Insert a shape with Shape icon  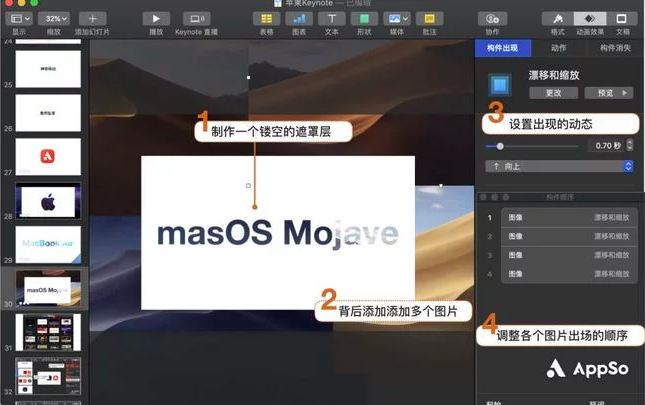[364, 19]
